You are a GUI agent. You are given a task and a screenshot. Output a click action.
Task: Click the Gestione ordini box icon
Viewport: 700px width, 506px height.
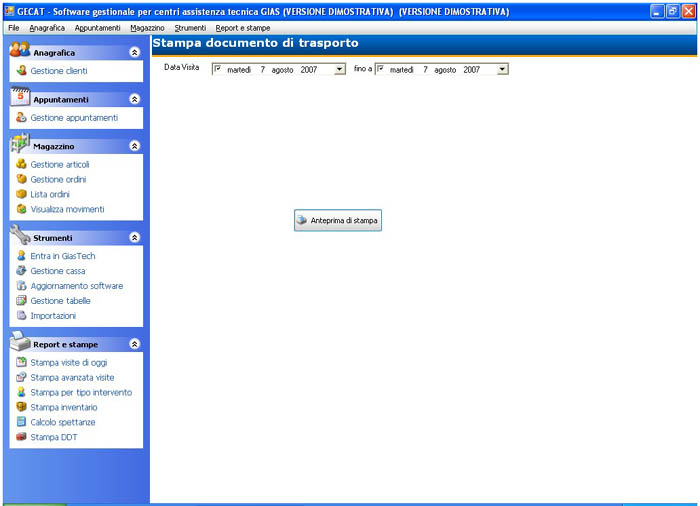[x=21, y=179]
